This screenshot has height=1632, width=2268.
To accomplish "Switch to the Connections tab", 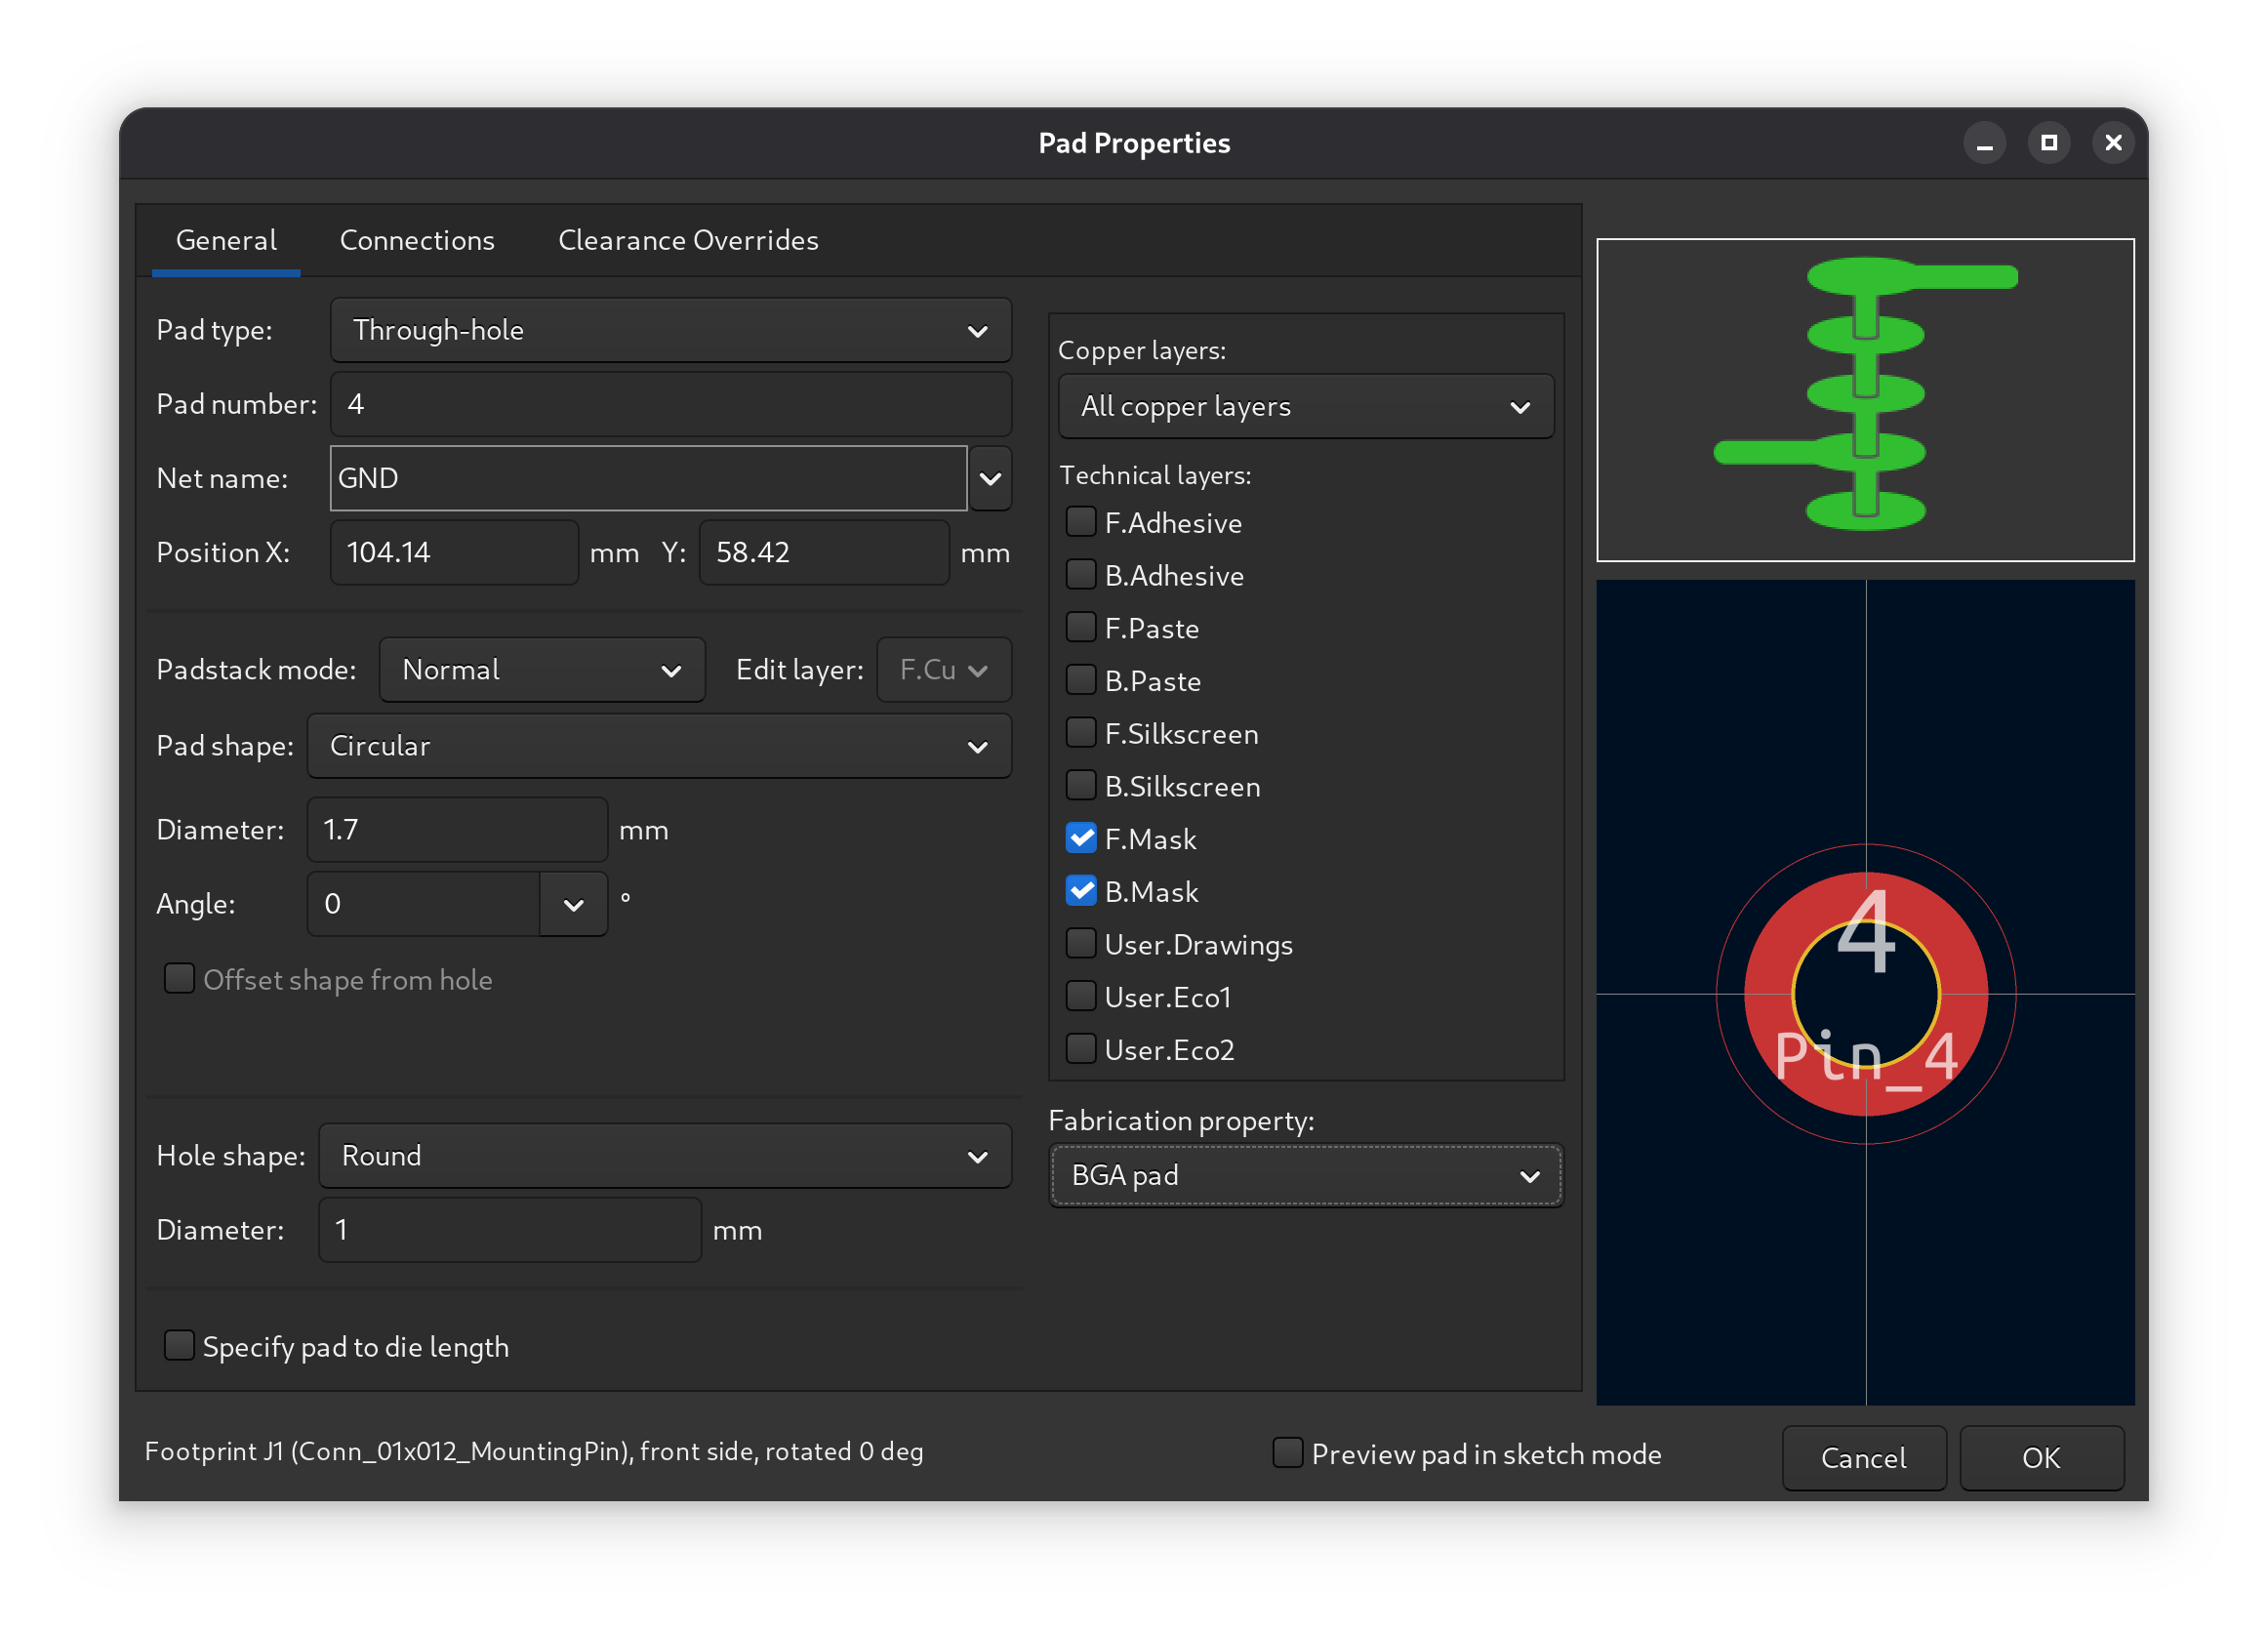I will 417,241.
